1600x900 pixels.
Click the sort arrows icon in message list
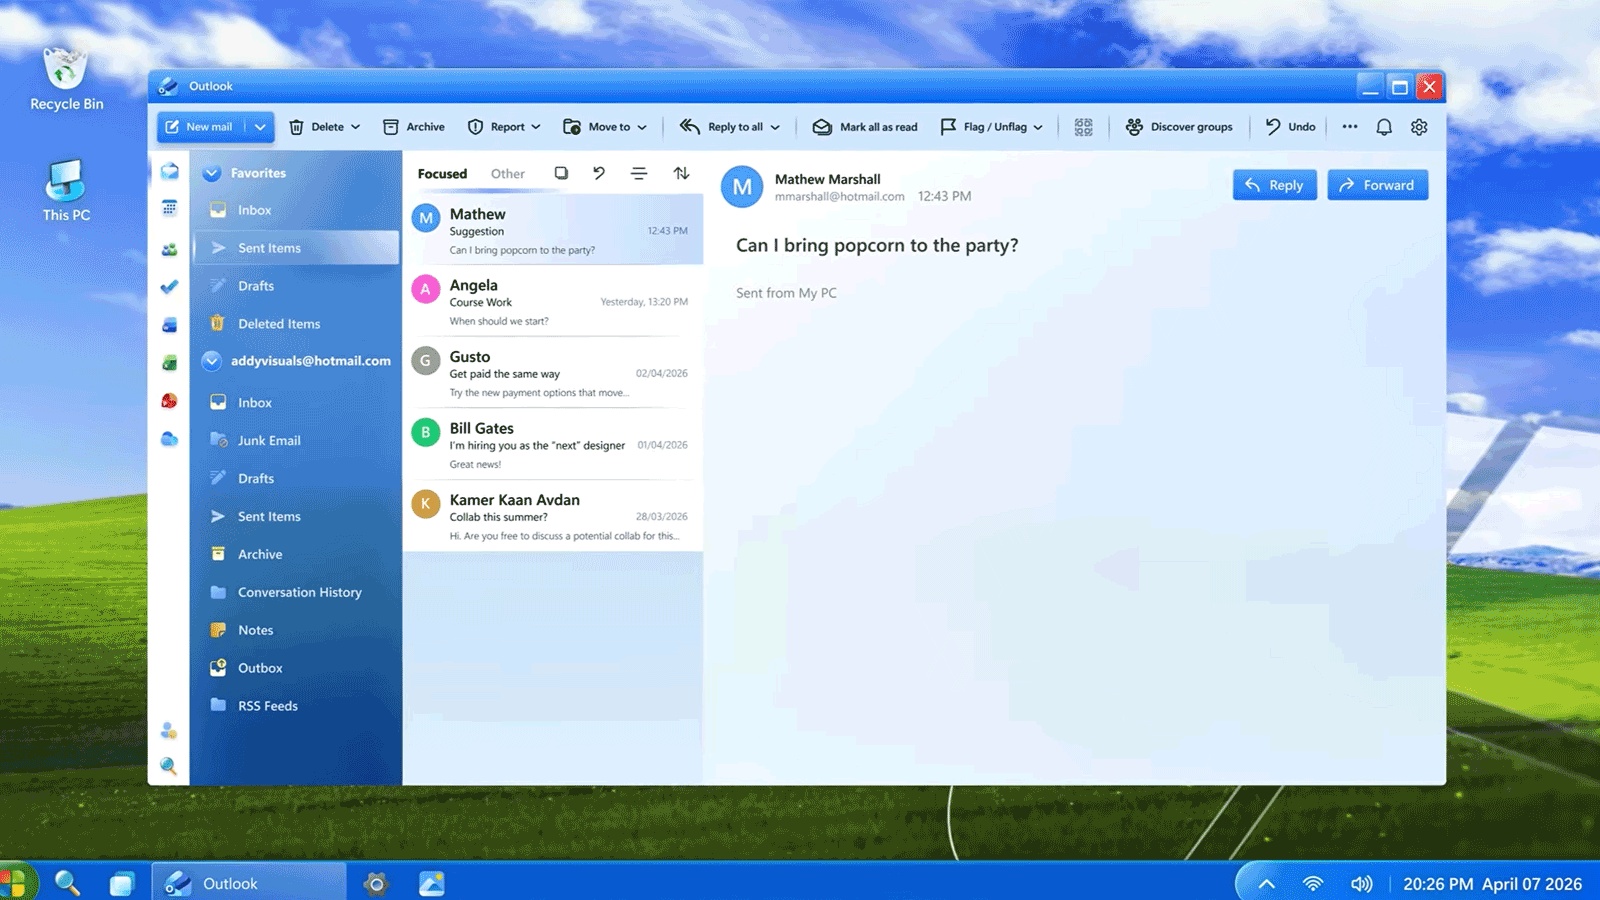[x=681, y=173]
